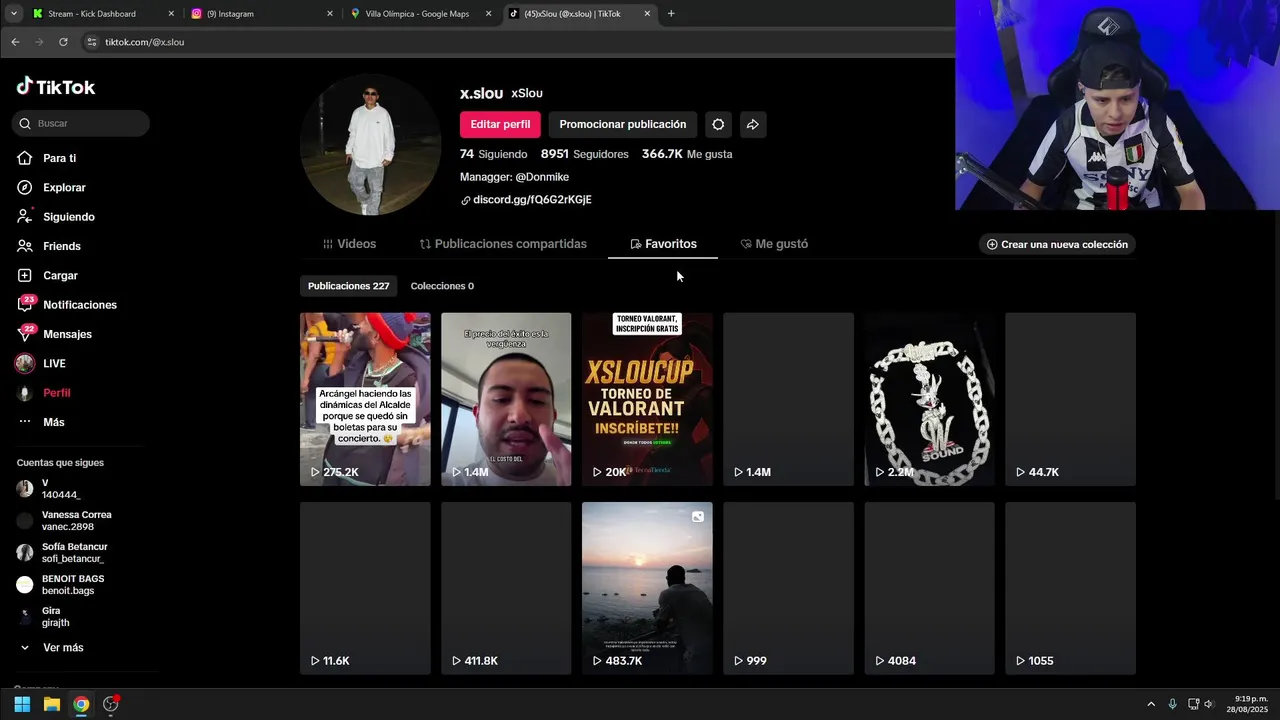Click Promocionar publicación button
The width and height of the screenshot is (1280, 720).
[622, 124]
